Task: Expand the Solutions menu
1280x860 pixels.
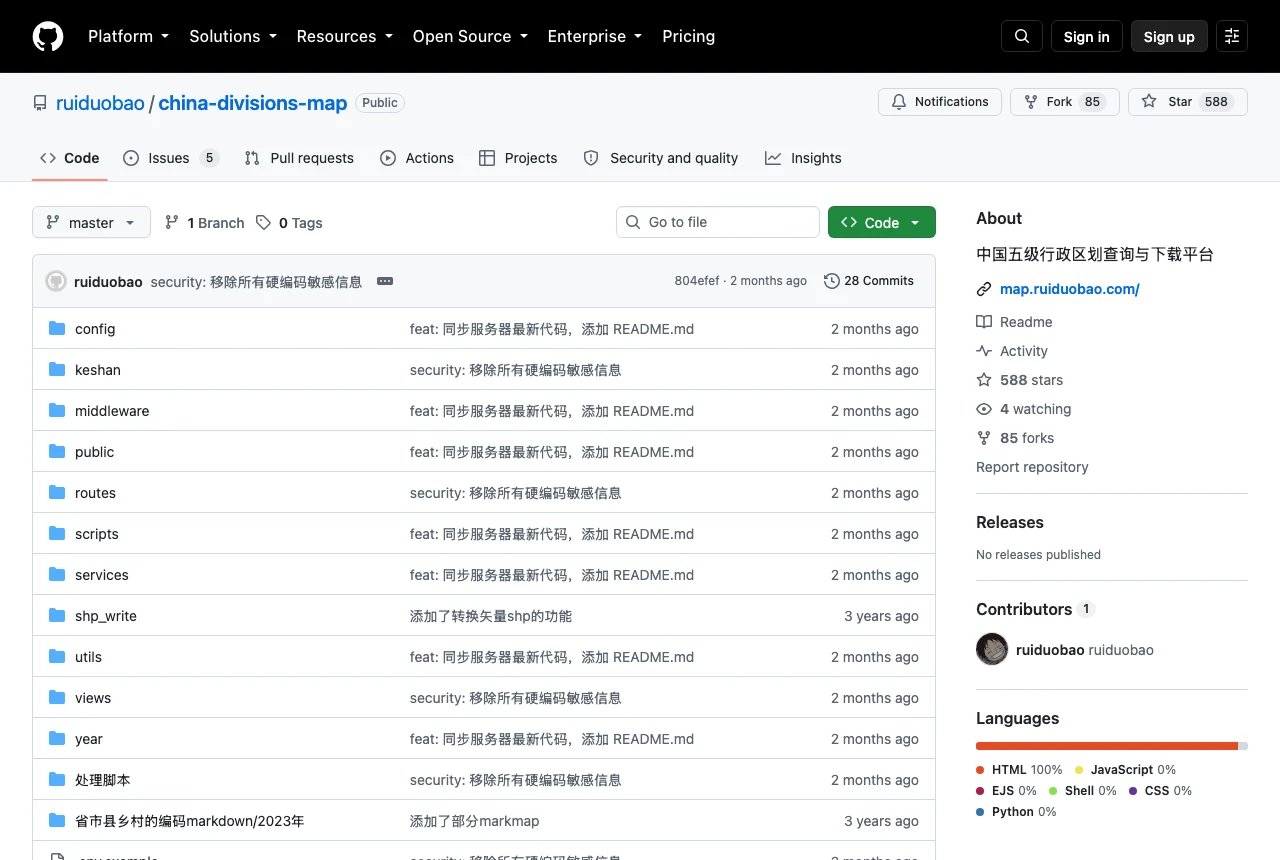Action: coord(233,36)
